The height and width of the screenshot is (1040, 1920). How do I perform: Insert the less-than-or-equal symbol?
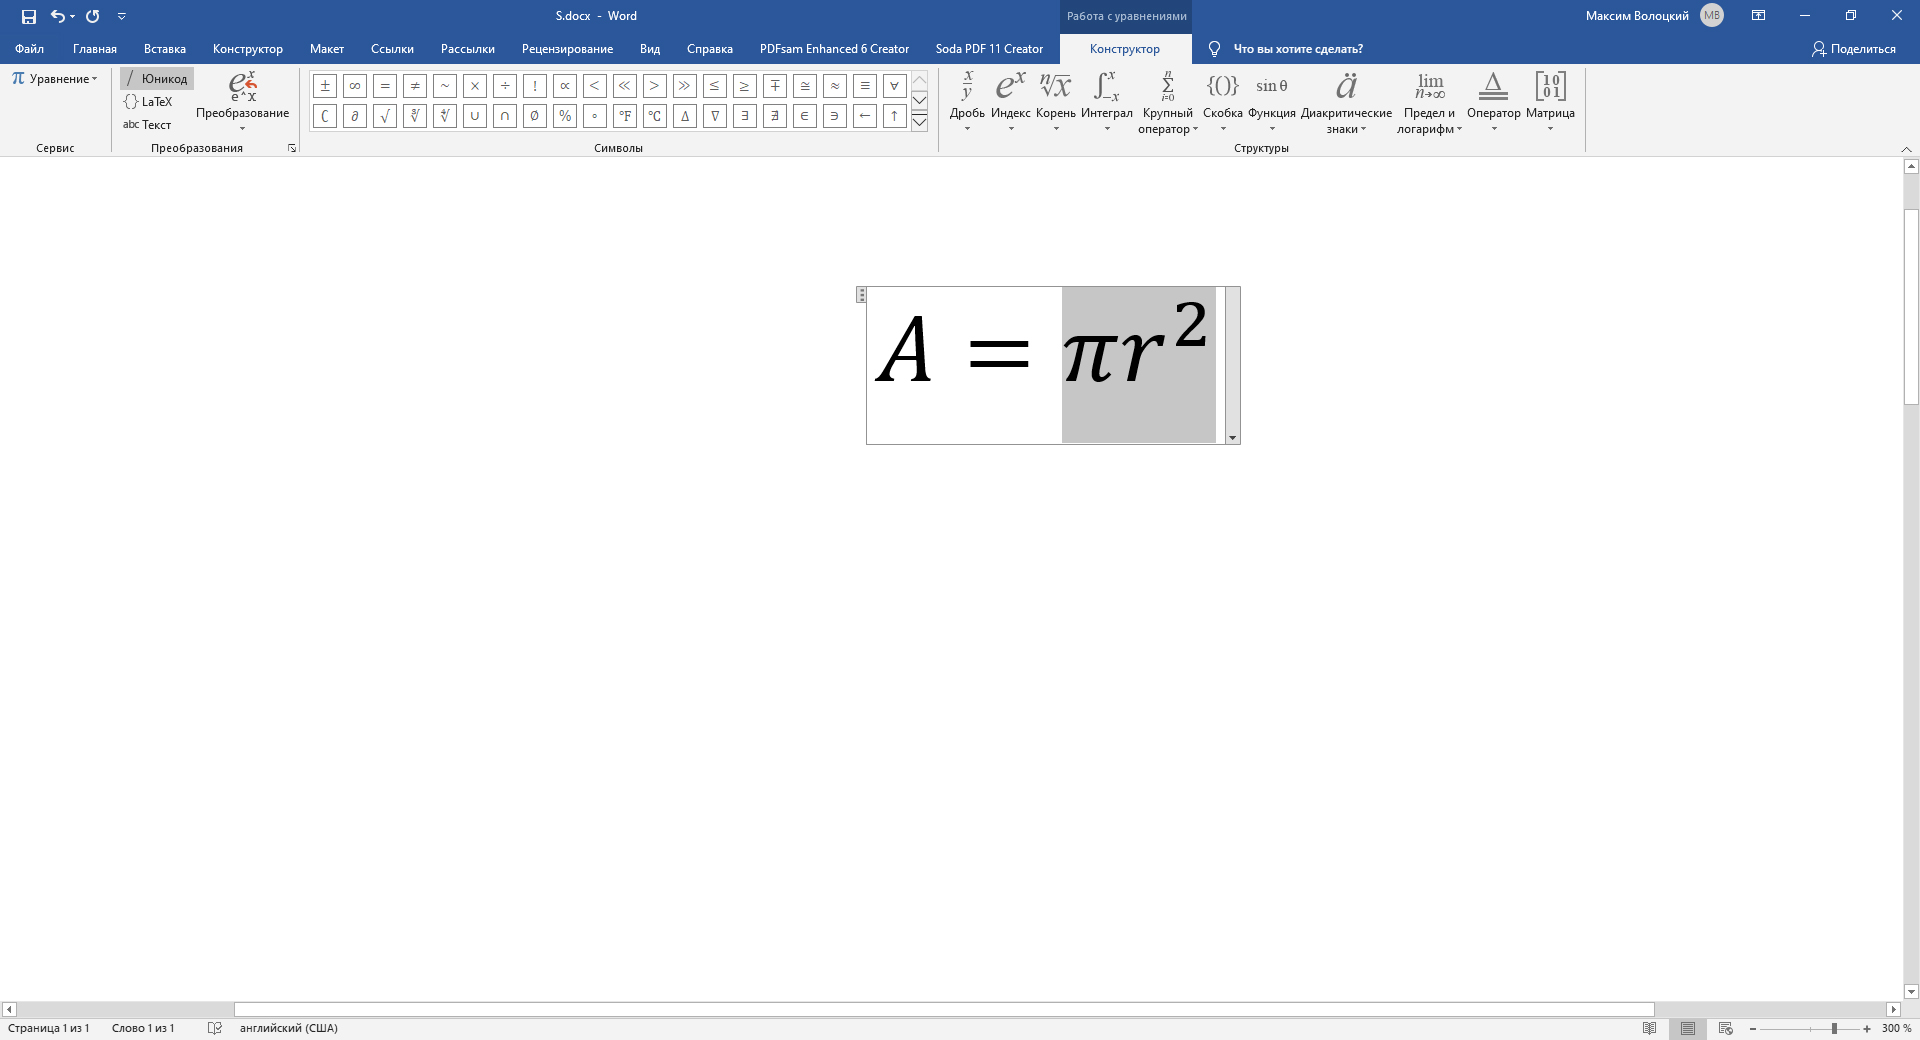(x=715, y=86)
